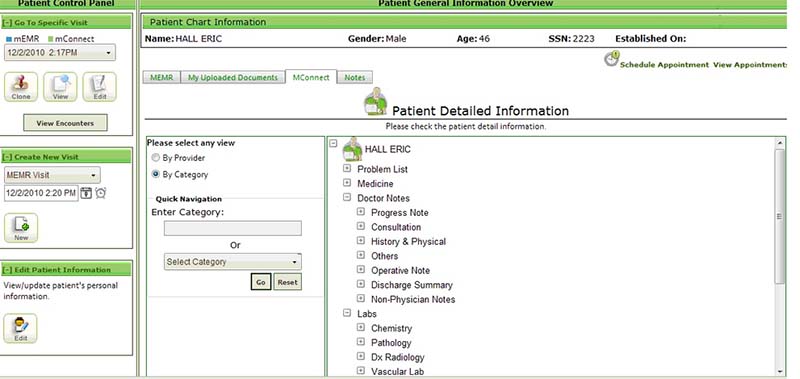The height and width of the screenshot is (379, 800).
Task: Click the Patient Detailed Information header icon
Action: pyautogui.click(x=376, y=101)
